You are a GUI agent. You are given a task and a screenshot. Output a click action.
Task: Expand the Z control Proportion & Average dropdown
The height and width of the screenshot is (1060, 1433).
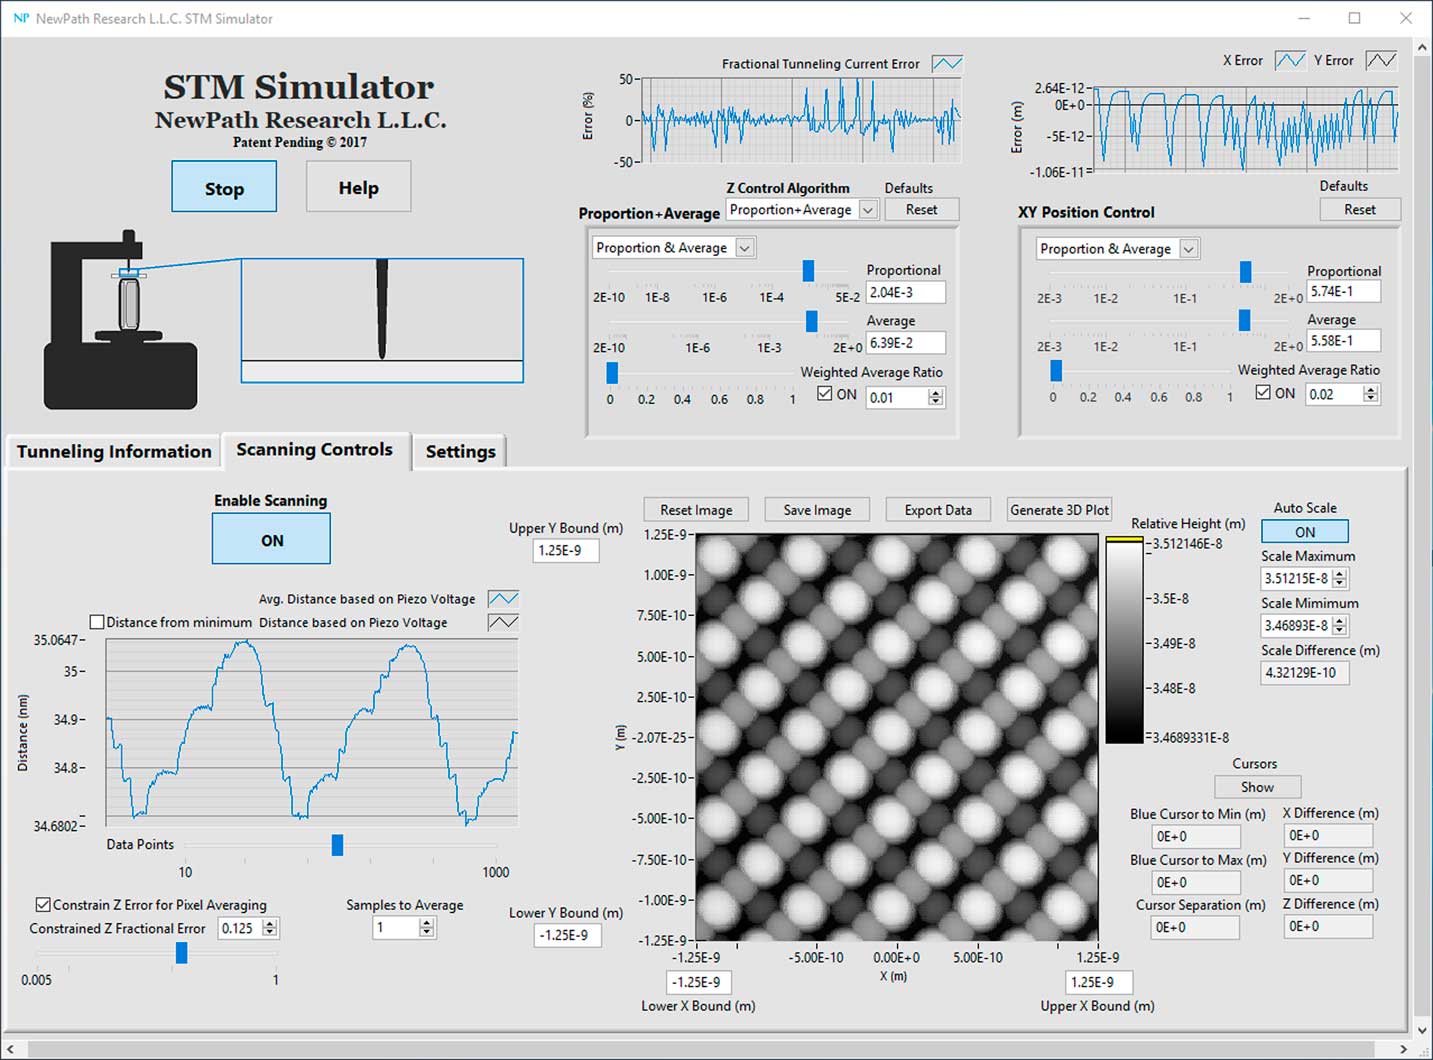point(745,248)
